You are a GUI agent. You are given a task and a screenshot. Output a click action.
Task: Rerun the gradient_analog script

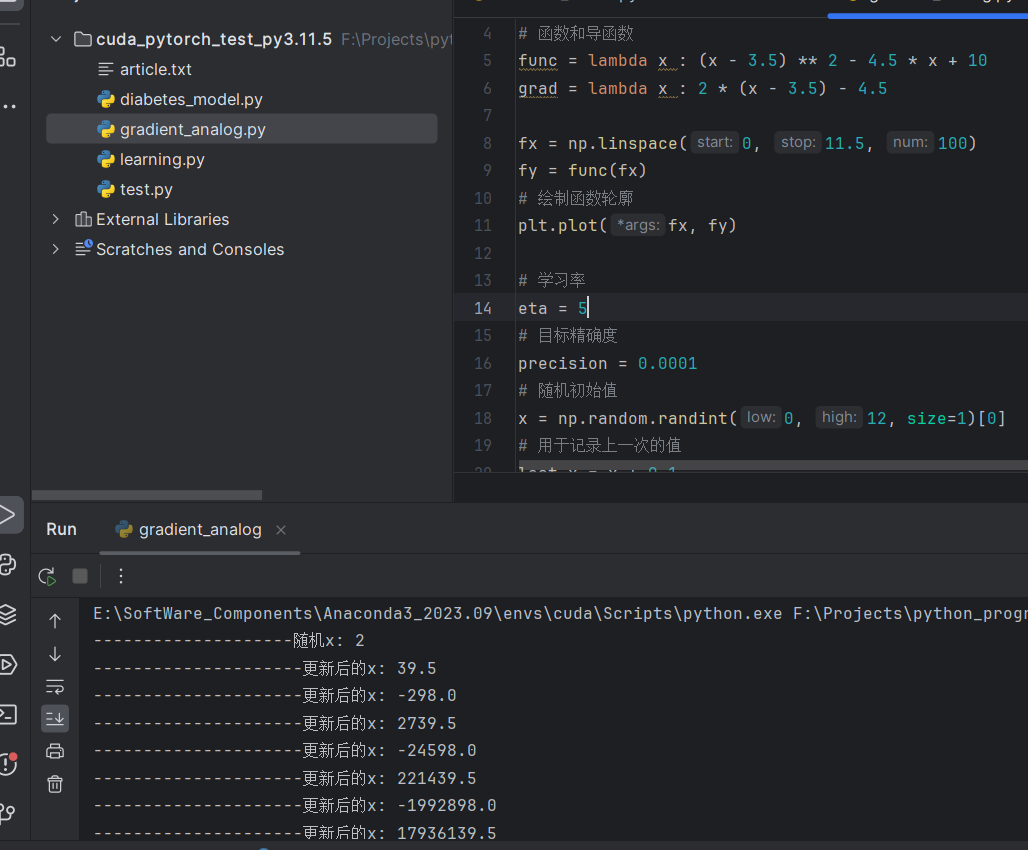pos(47,576)
